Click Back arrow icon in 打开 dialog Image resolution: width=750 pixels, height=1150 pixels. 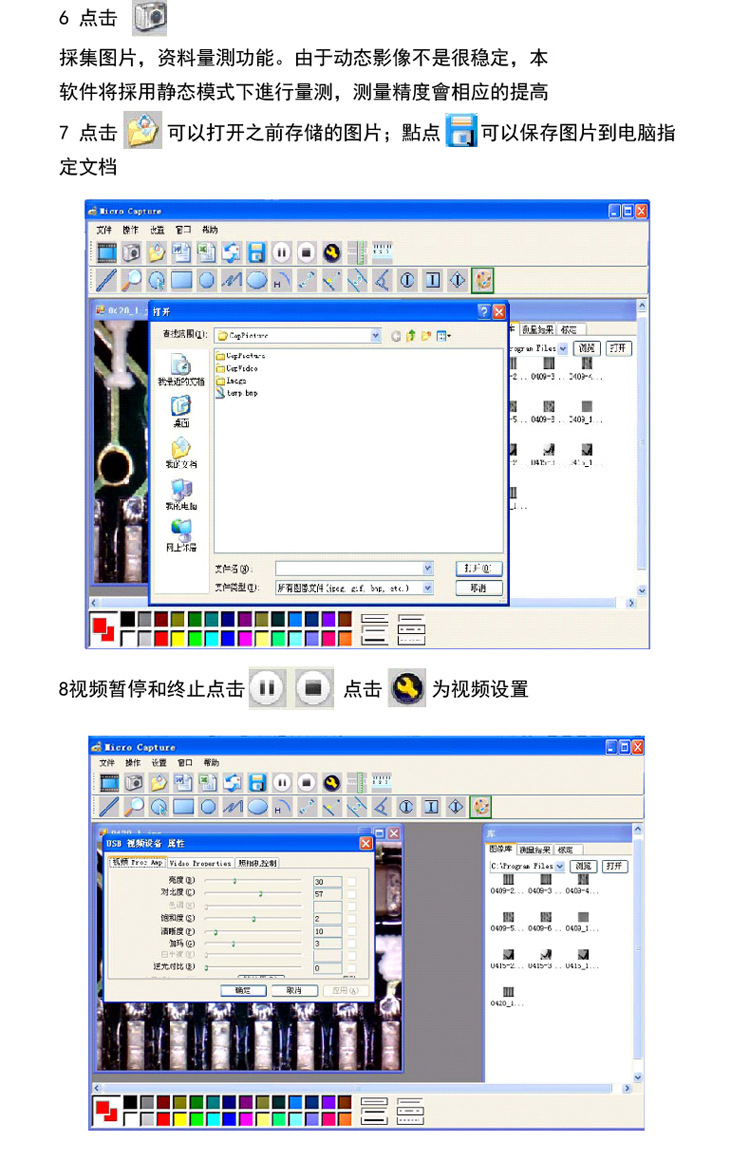click(x=396, y=336)
